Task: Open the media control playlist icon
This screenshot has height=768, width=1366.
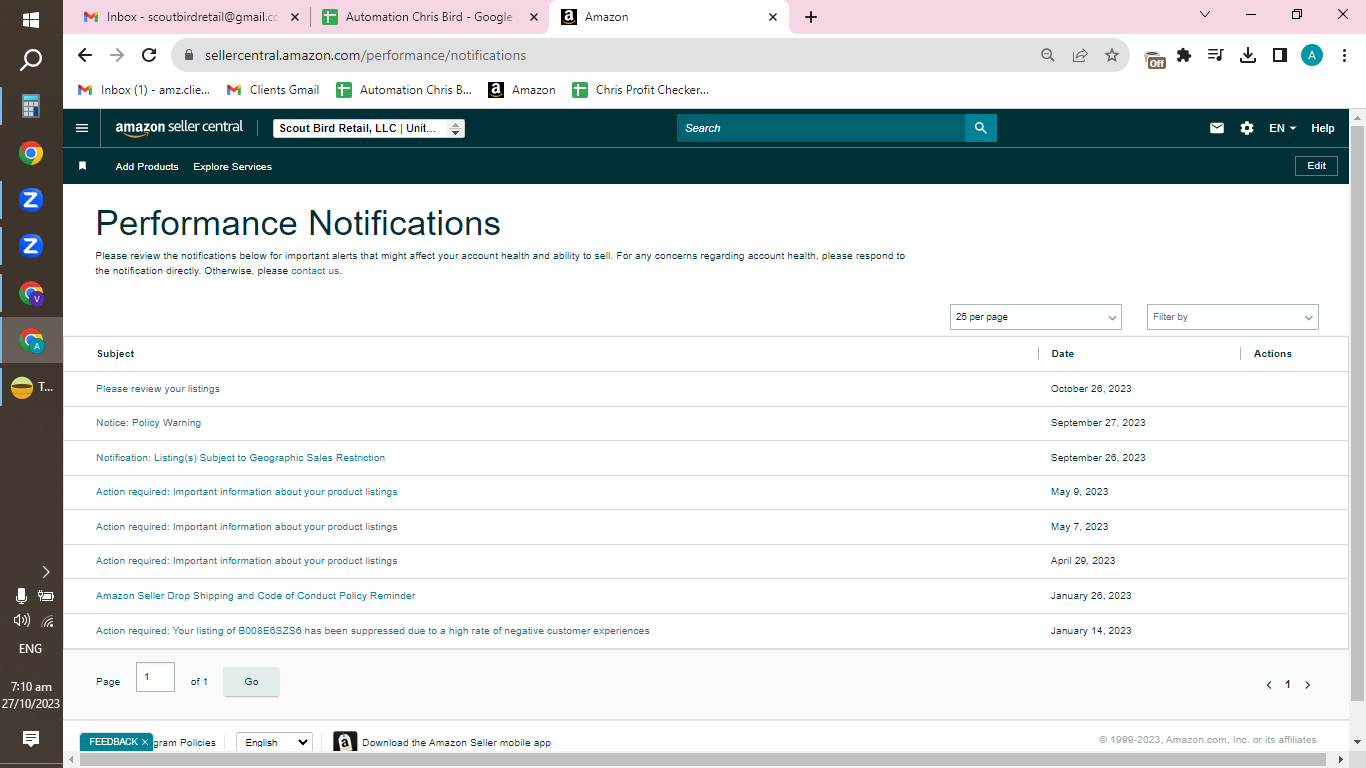Action: [1216, 55]
